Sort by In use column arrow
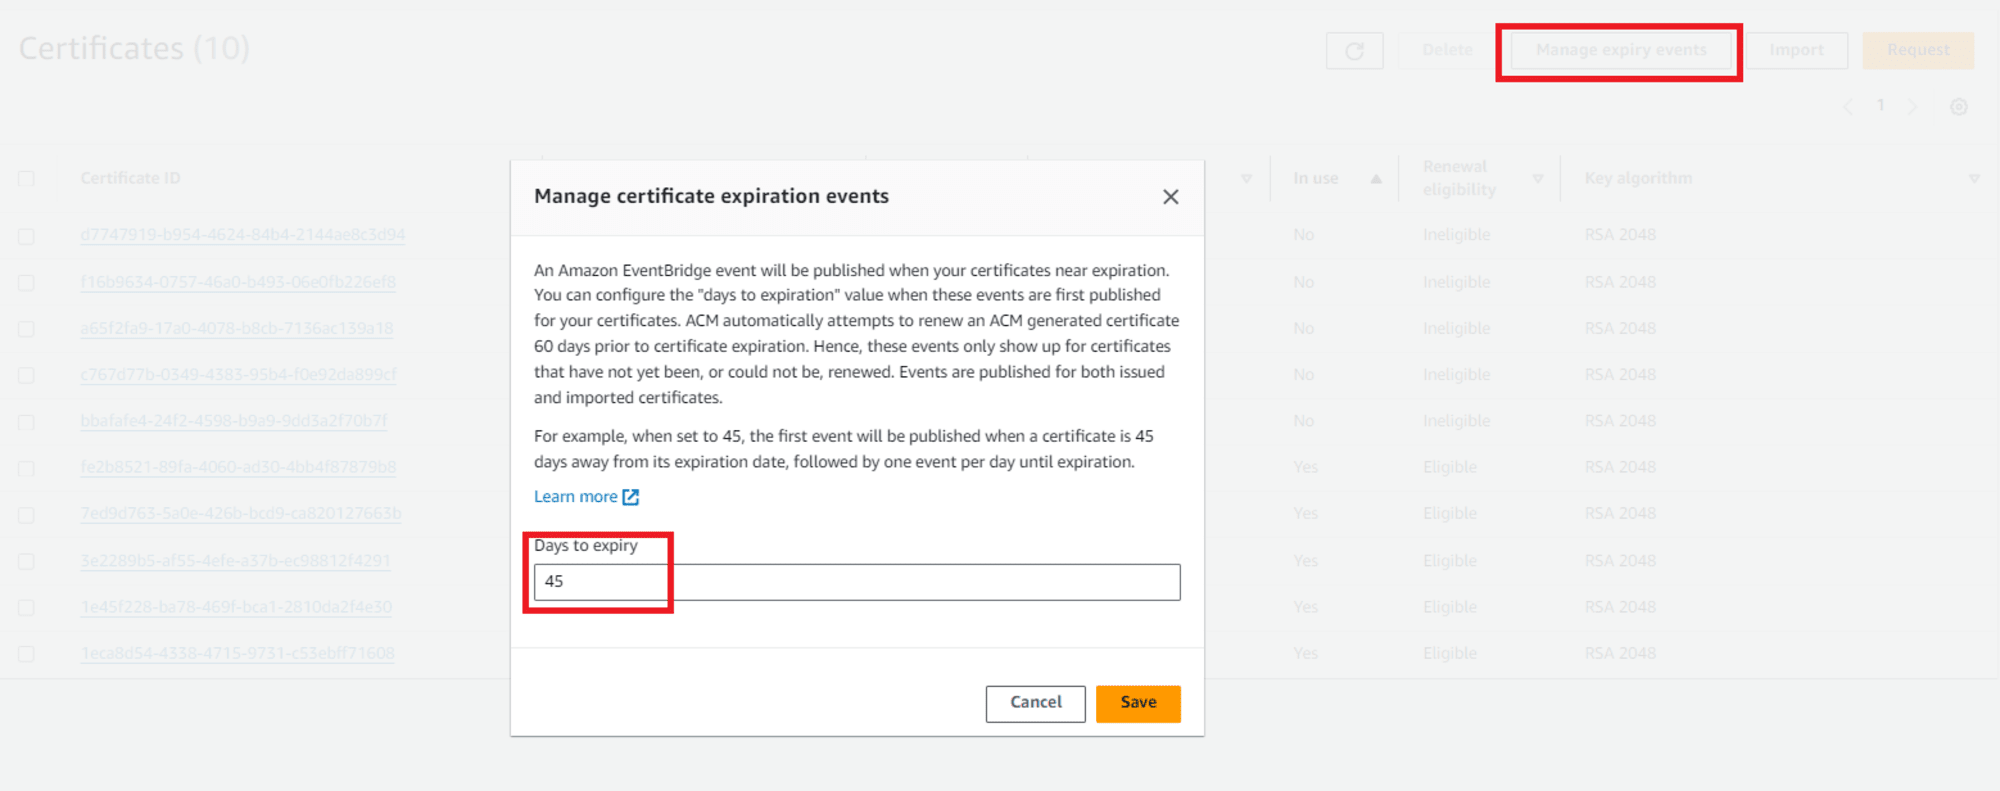The image size is (2000, 791). coord(1376,179)
